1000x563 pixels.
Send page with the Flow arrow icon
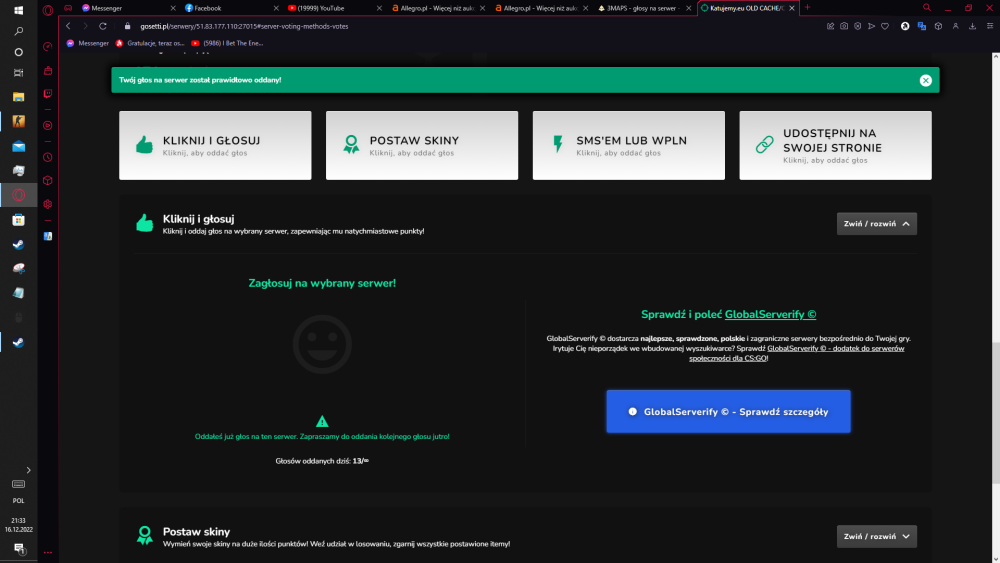pos(871,26)
